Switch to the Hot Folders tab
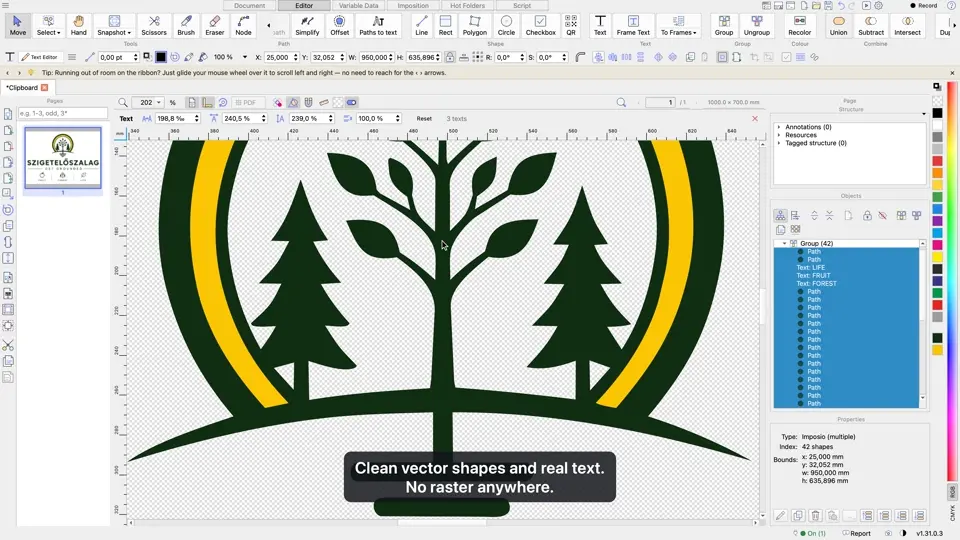Image resolution: width=960 pixels, height=540 pixels. [x=468, y=6]
